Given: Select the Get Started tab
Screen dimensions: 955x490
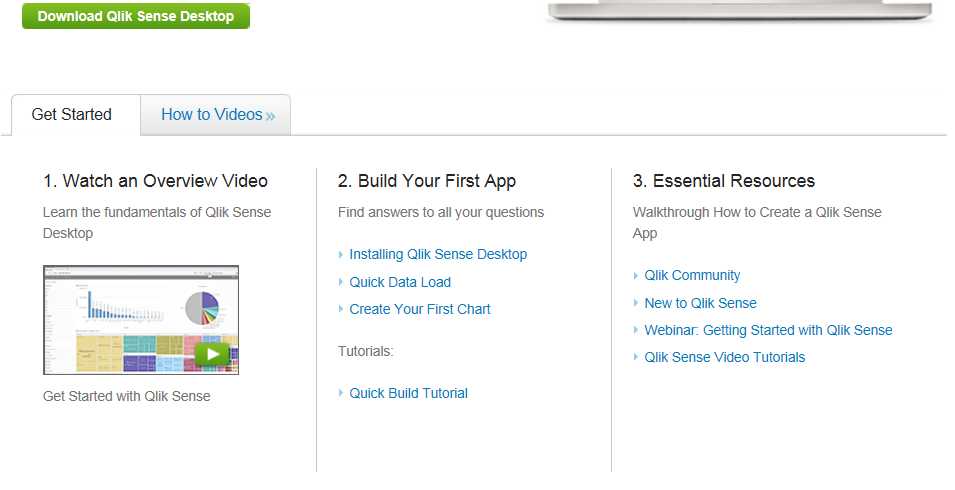Looking at the screenshot, I should 71,114.
